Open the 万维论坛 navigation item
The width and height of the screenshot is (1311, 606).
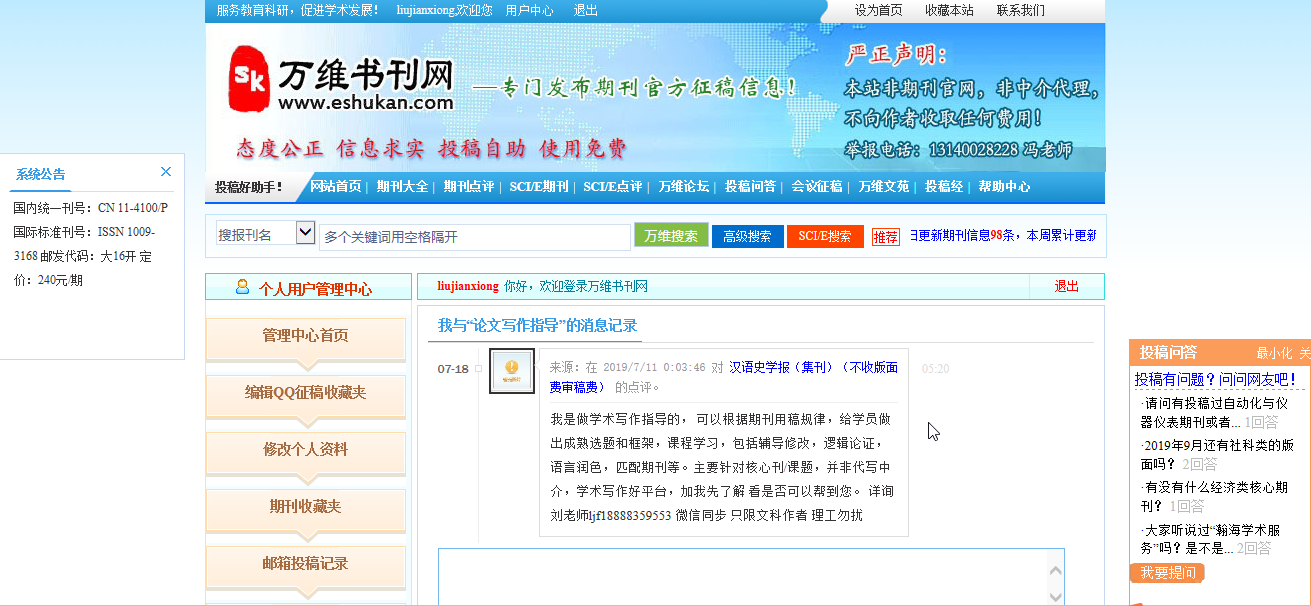[x=683, y=187]
